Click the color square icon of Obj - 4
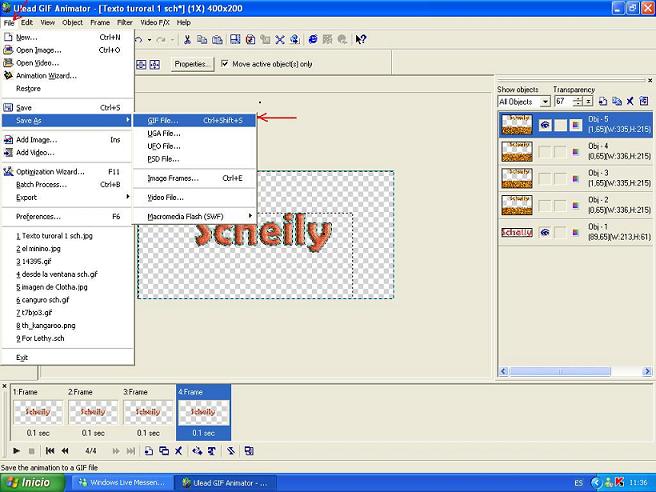 point(576,151)
